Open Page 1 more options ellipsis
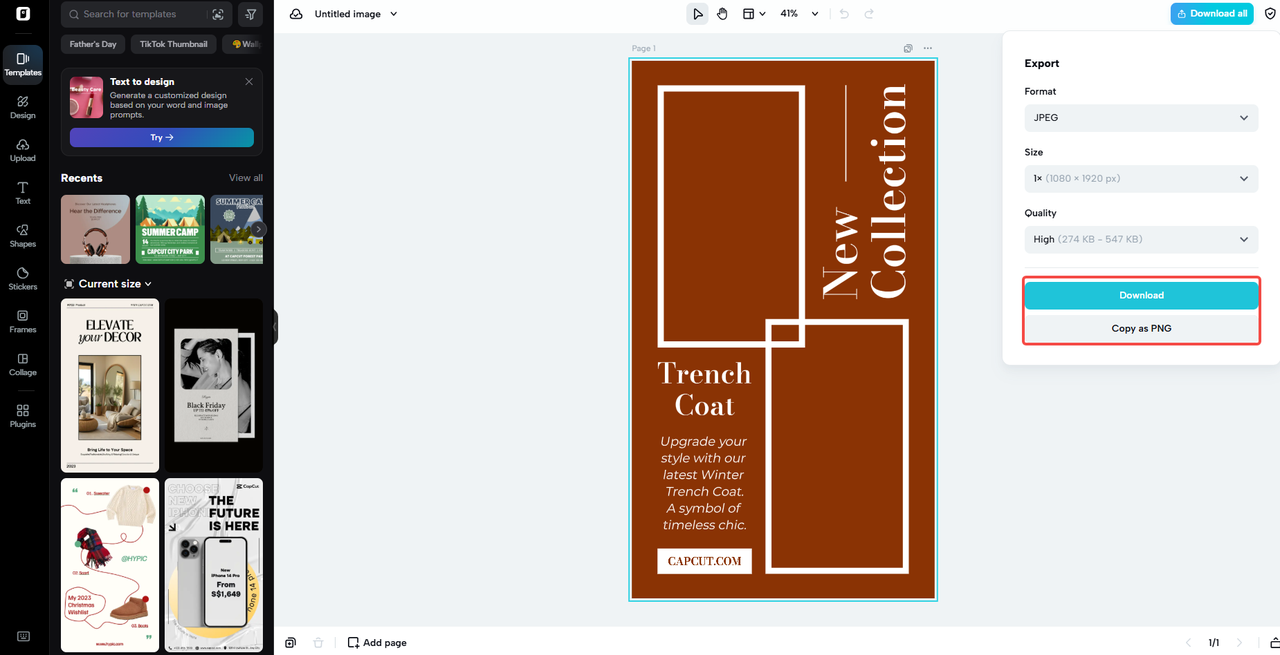Viewport: 1280px width, 655px height. [x=928, y=48]
